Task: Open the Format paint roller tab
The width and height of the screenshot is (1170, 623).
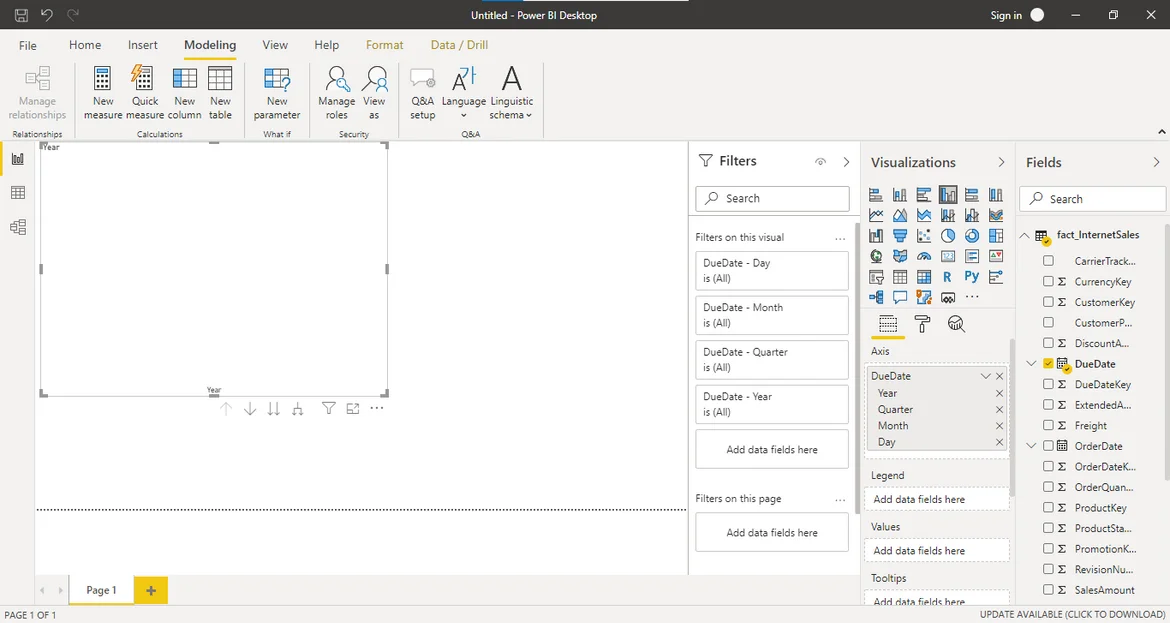Action: (x=922, y=324)
